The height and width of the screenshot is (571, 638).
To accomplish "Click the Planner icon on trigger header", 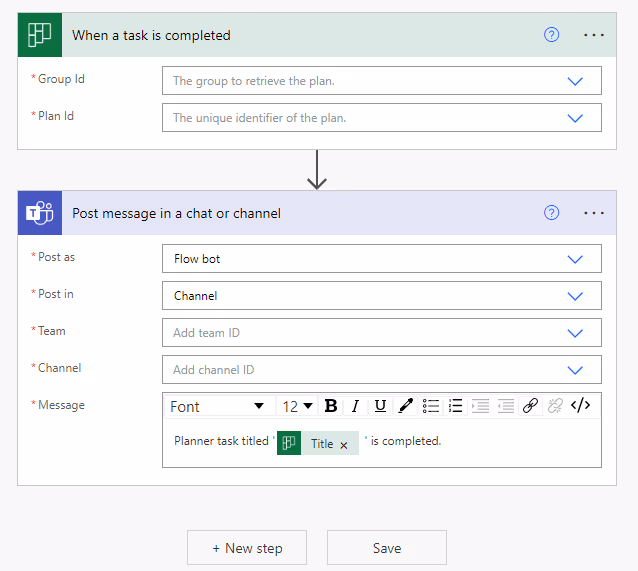I will point(40,35).
